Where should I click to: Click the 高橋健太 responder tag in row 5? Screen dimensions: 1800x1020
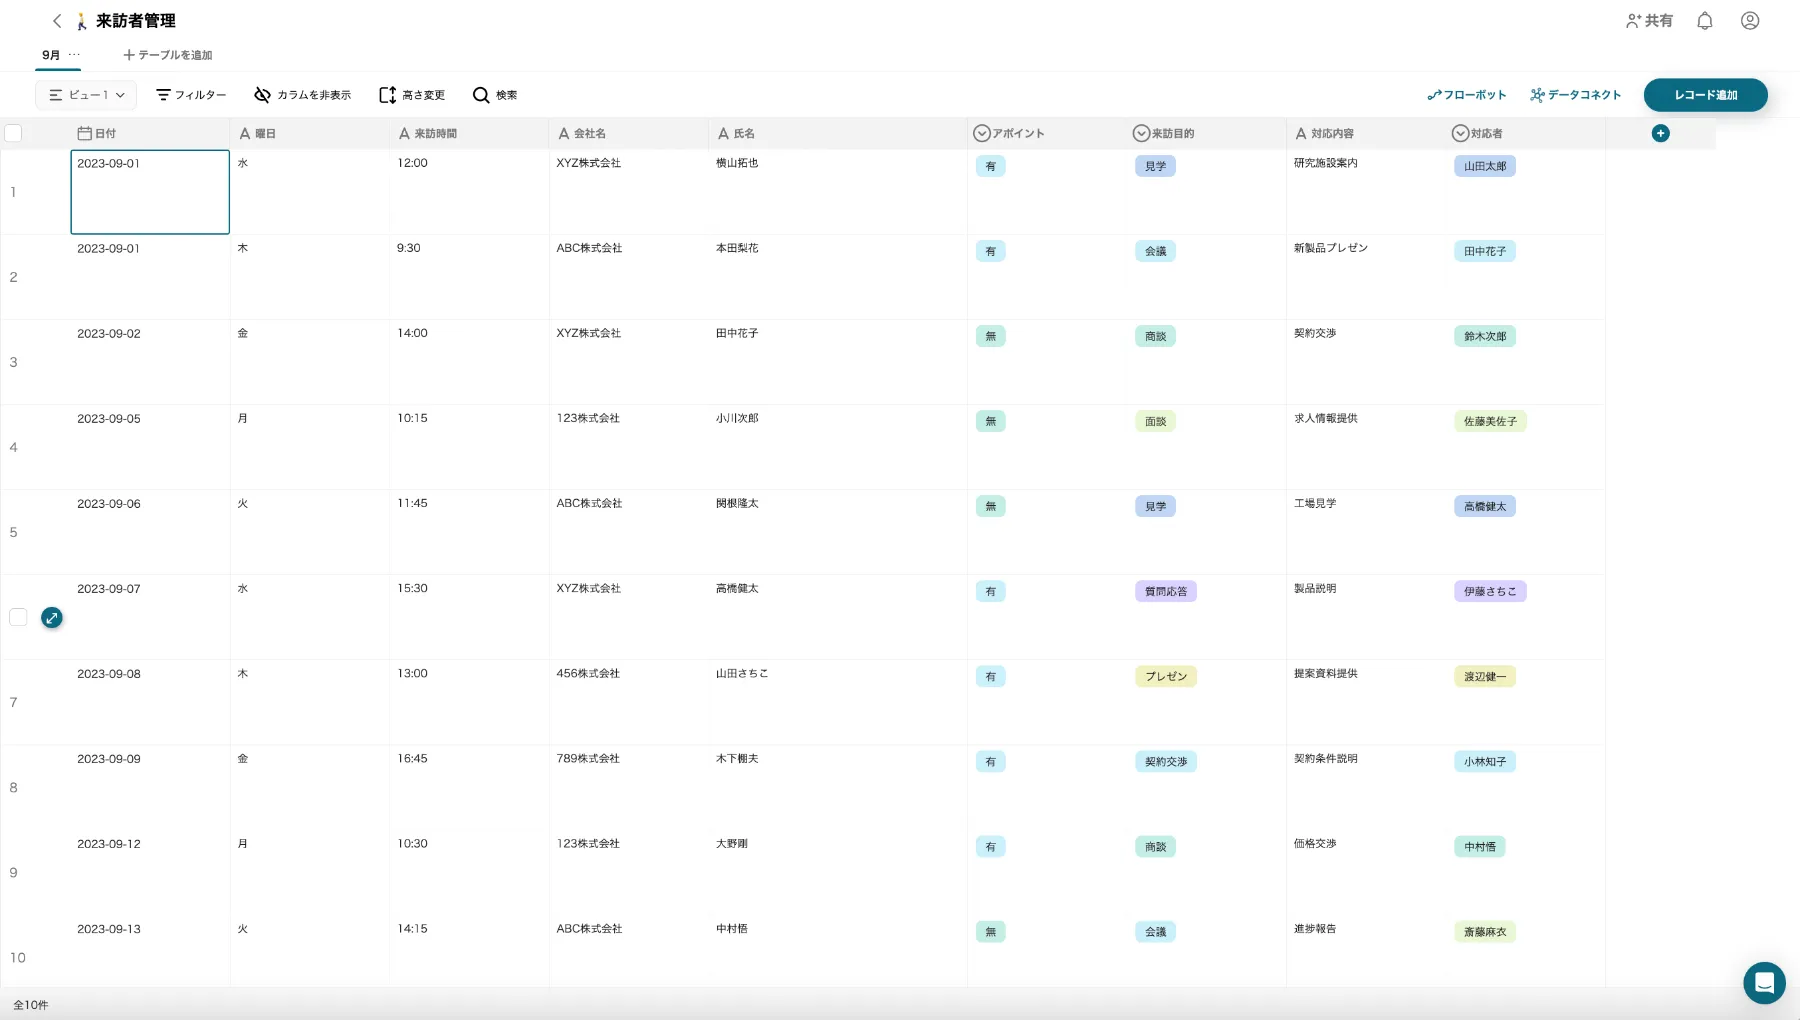coord(1485,506)
